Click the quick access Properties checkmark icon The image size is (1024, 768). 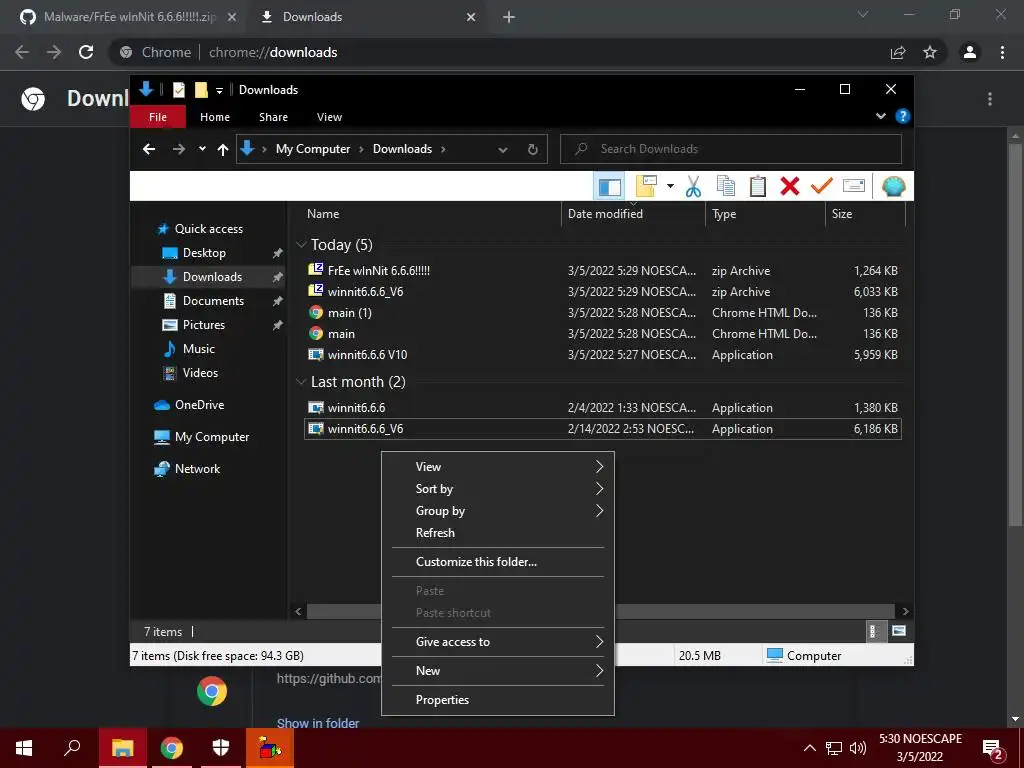(178, 89)
